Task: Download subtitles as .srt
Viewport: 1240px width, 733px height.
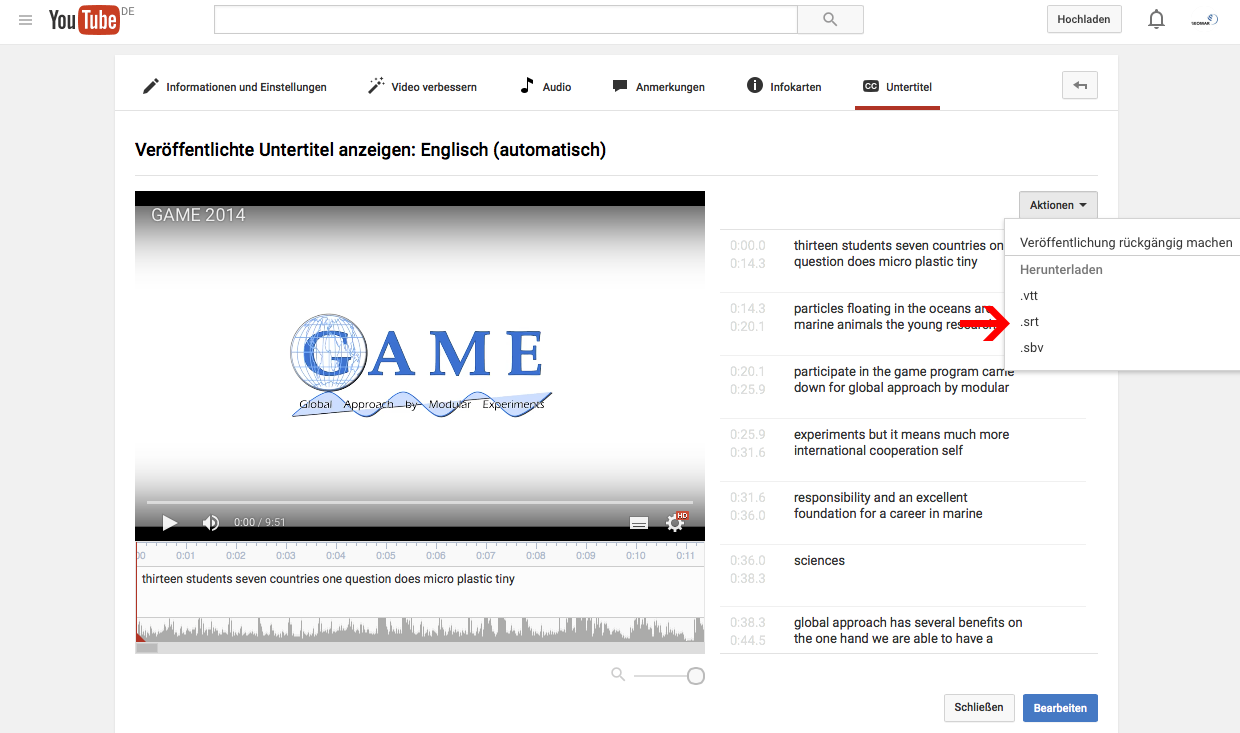Action: 1029,322
